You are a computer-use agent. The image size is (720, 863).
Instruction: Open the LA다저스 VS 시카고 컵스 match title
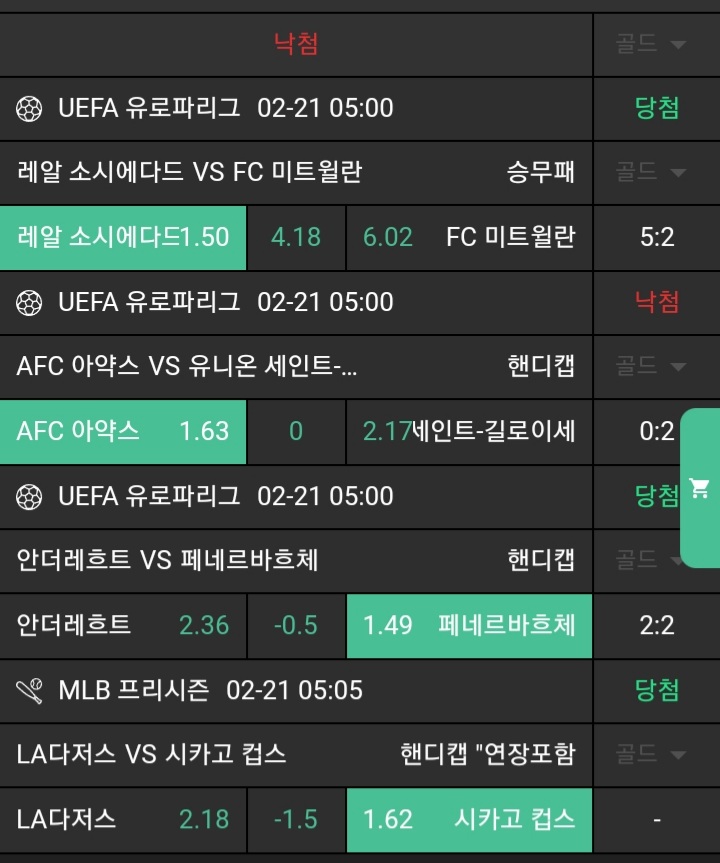coord(152,754)
